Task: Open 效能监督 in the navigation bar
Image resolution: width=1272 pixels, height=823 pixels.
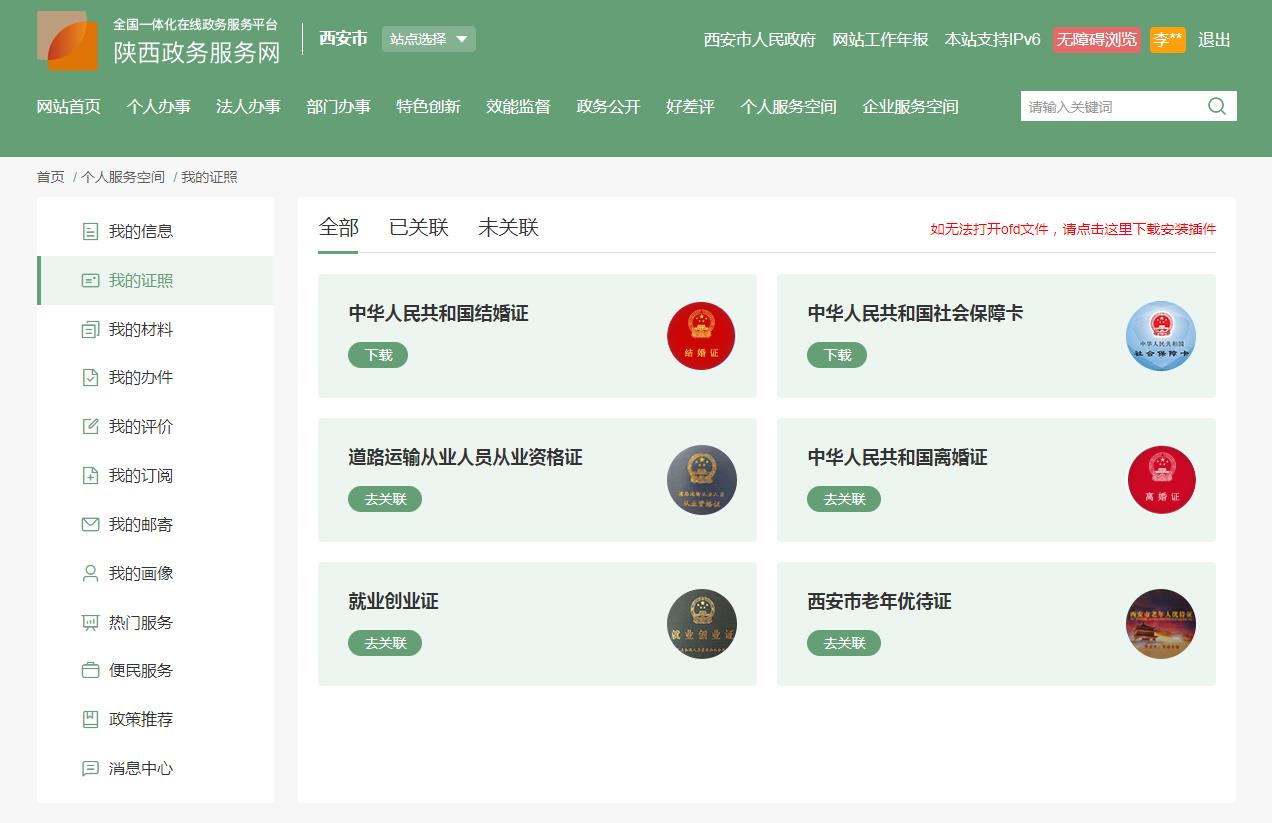Action: 518,107
